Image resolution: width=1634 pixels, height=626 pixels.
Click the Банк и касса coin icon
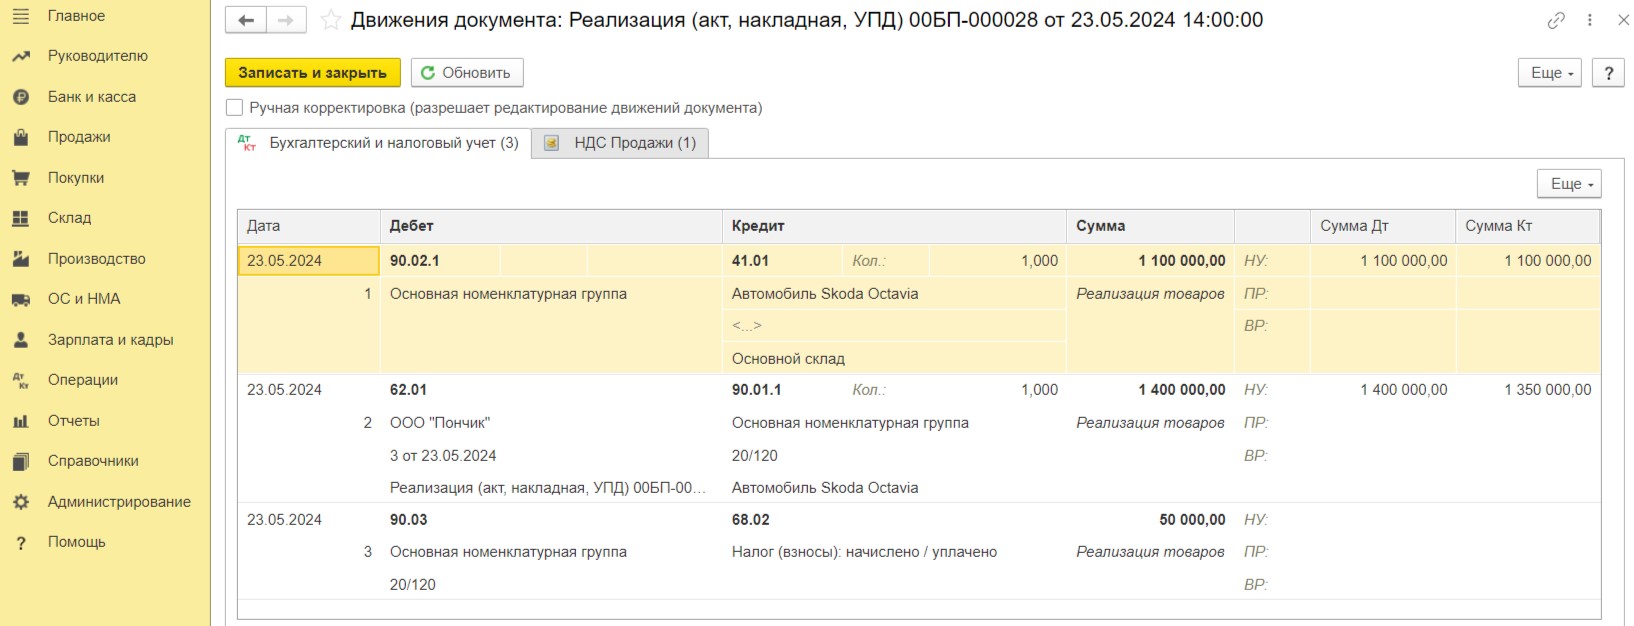pos(20,97)
